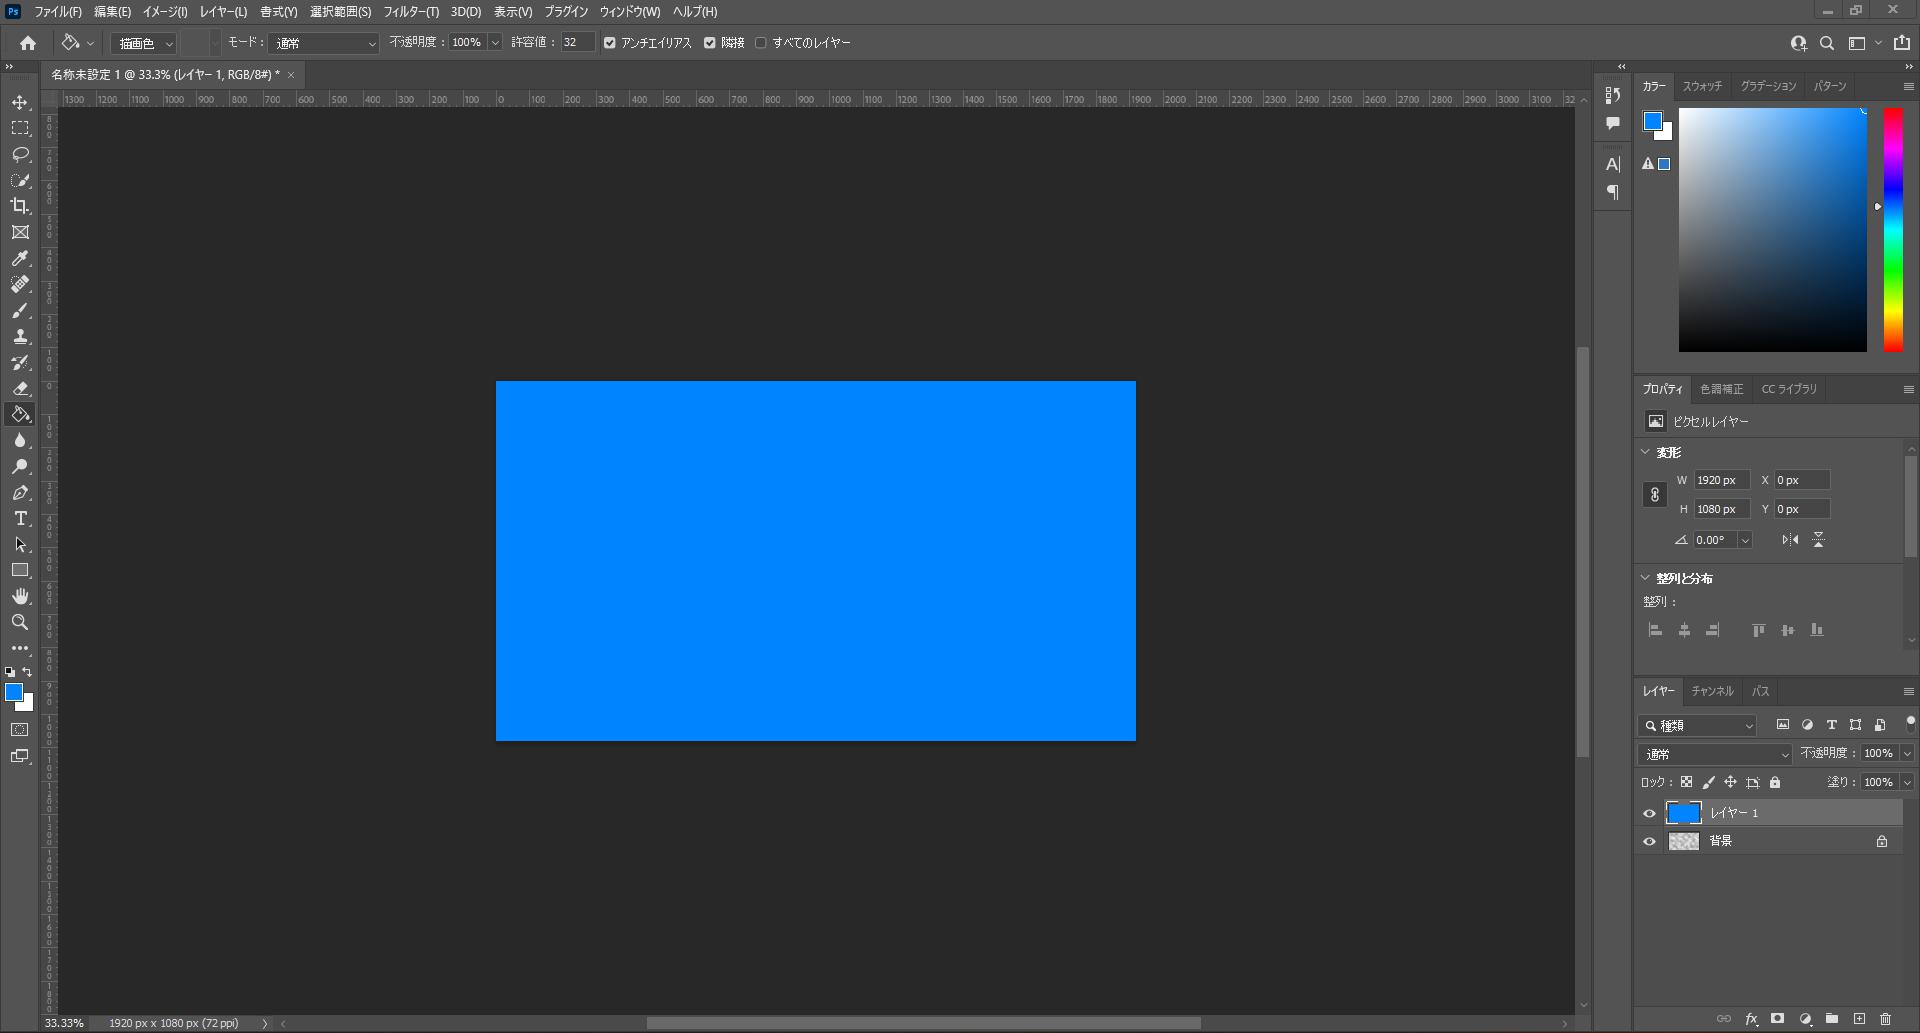The height and width of the screenshot is (1033, 1920).
Task: Select the Crop tool
Action: tap(20, 206)
